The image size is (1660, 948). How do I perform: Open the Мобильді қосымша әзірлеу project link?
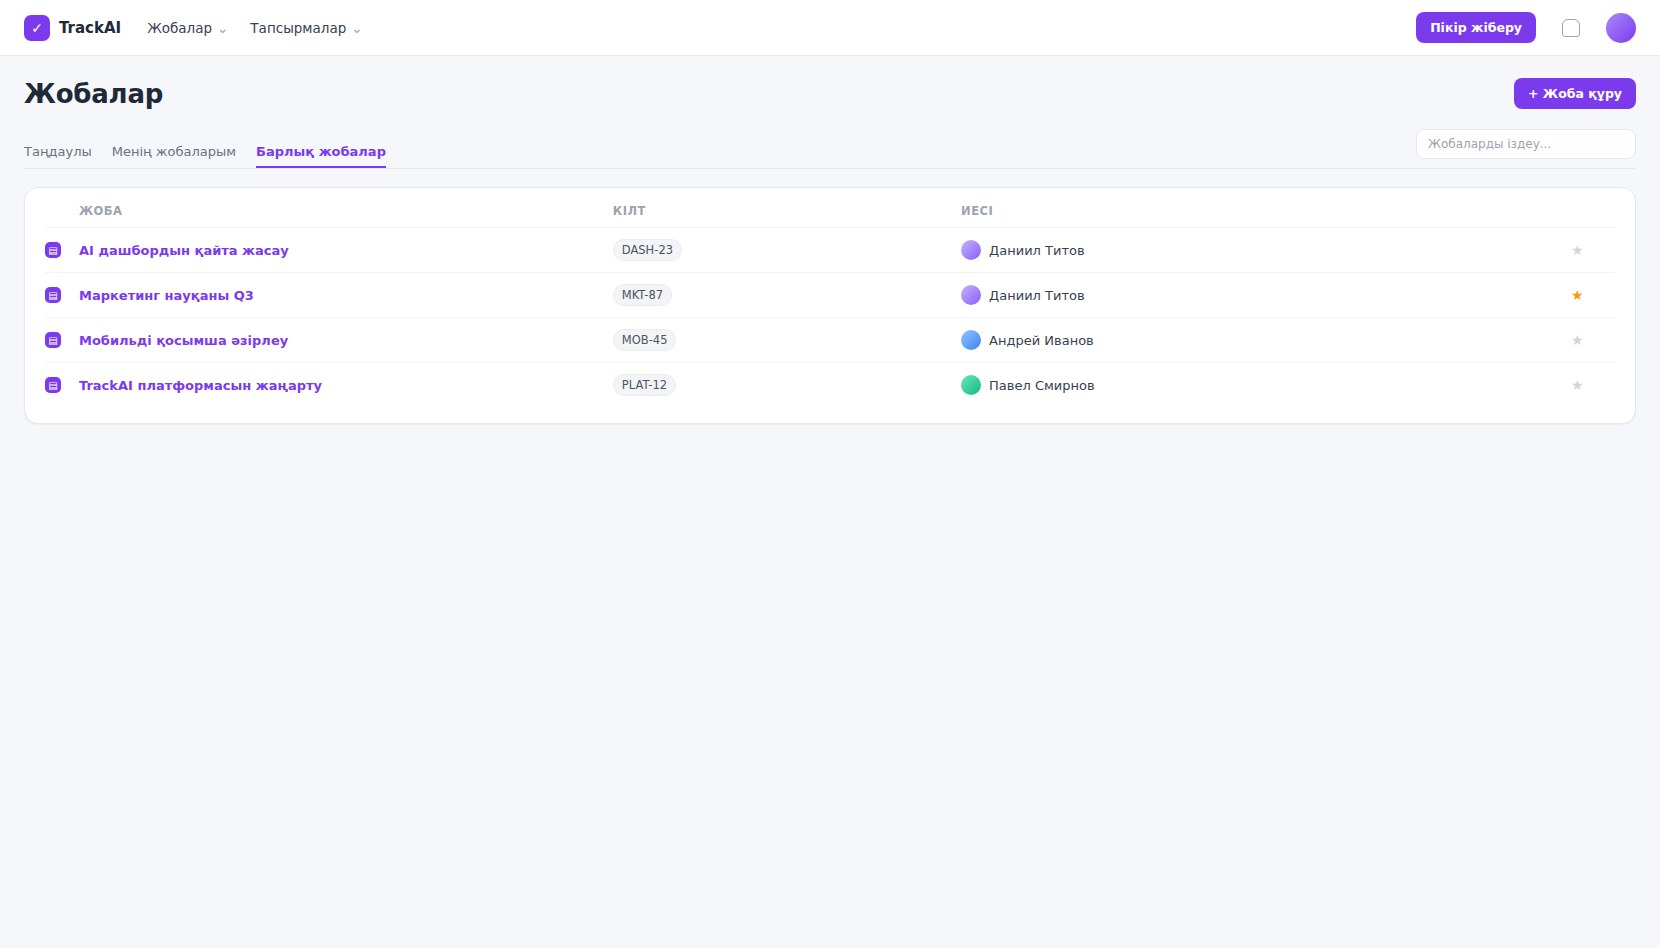[x=184, y=340]
